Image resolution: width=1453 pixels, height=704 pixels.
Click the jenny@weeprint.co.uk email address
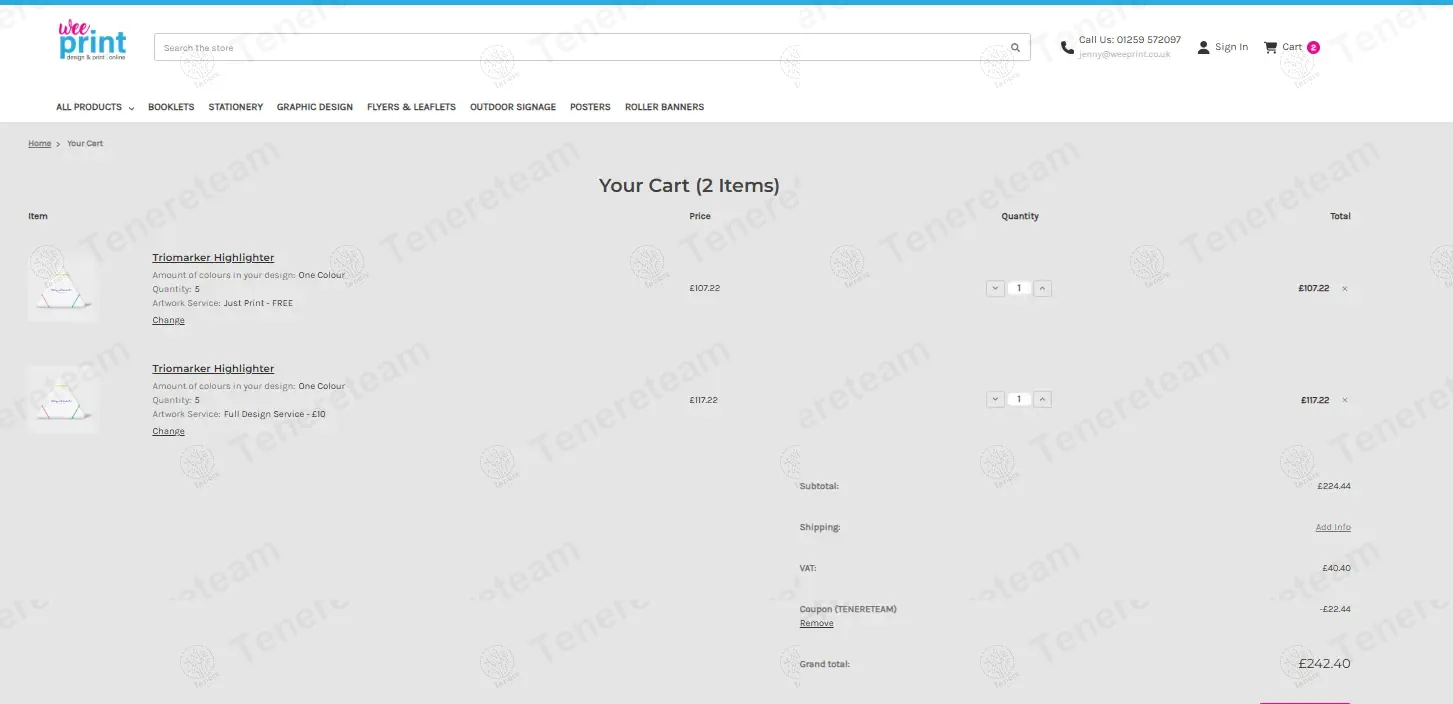(1124, 55)
